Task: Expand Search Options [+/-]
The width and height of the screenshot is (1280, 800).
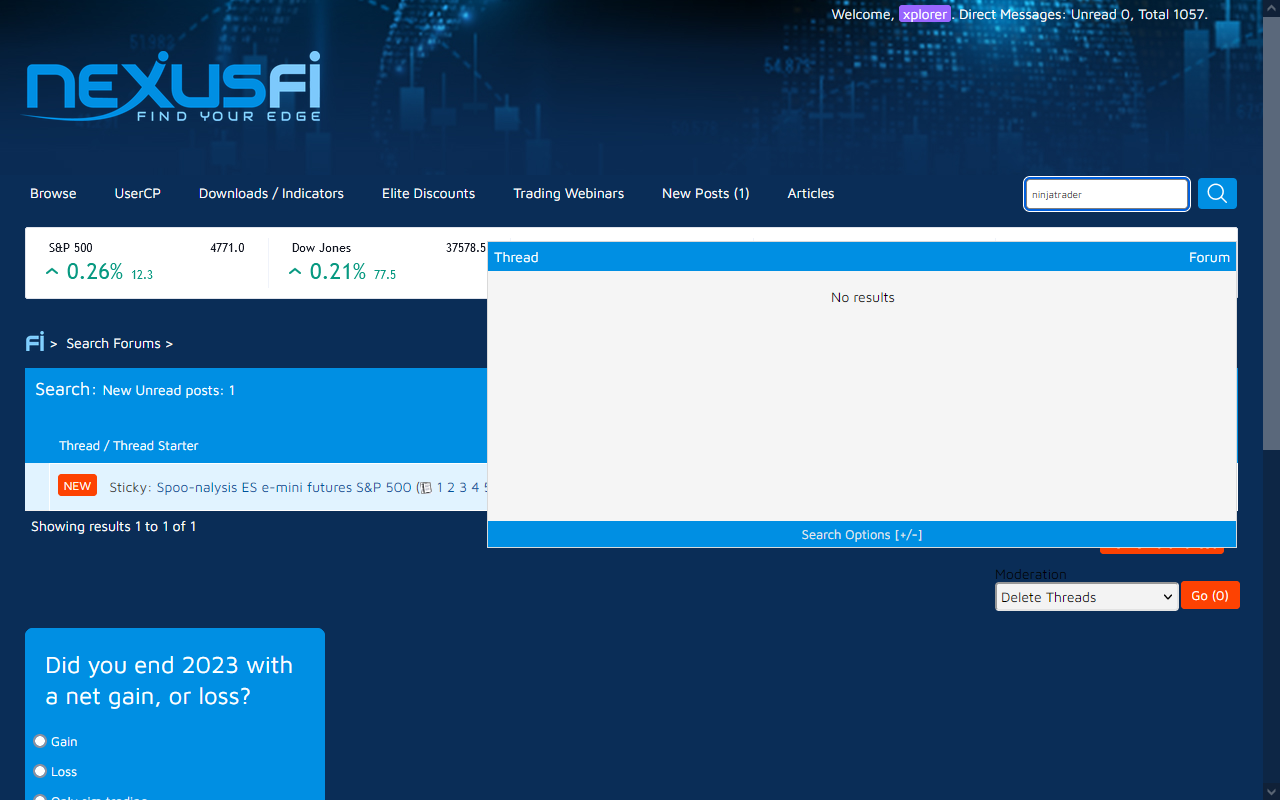Action: tap(862, 535)
